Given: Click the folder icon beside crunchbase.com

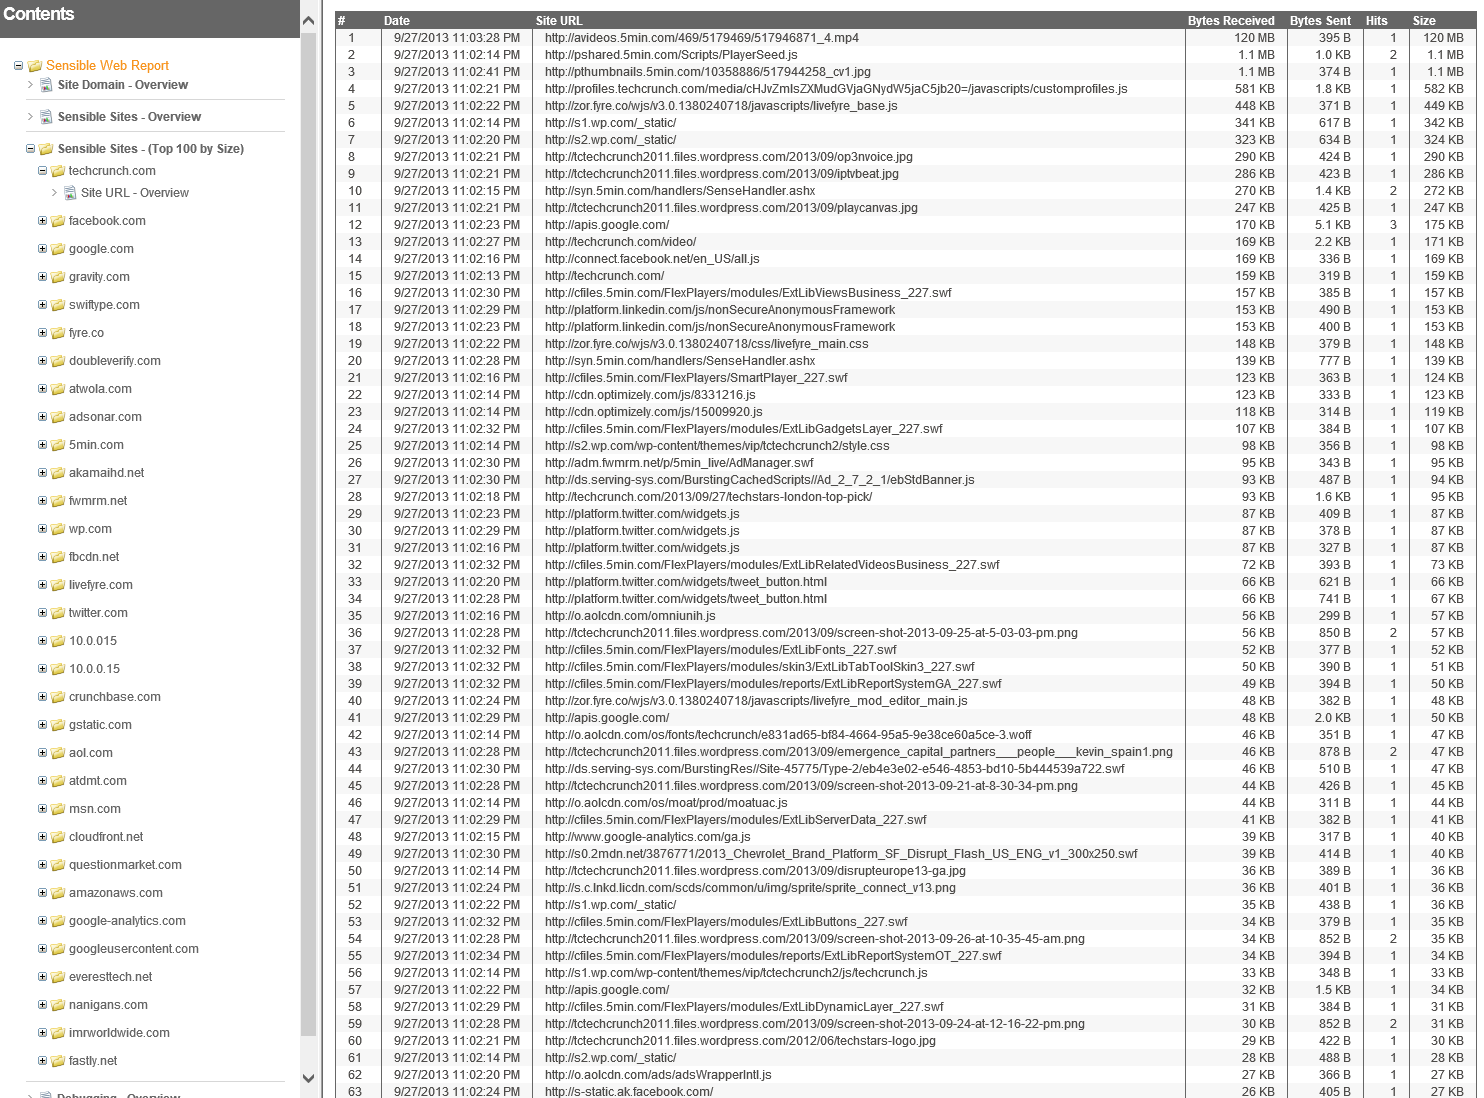Looking at the screenshot, I should pyautogui.click(x=58, y=697).
